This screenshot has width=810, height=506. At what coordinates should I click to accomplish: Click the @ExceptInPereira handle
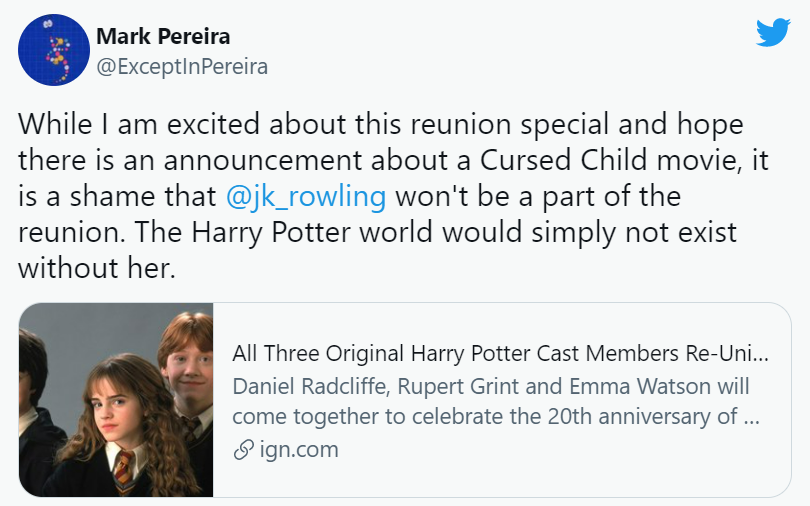pyautogui.click(x=181, y=67)
